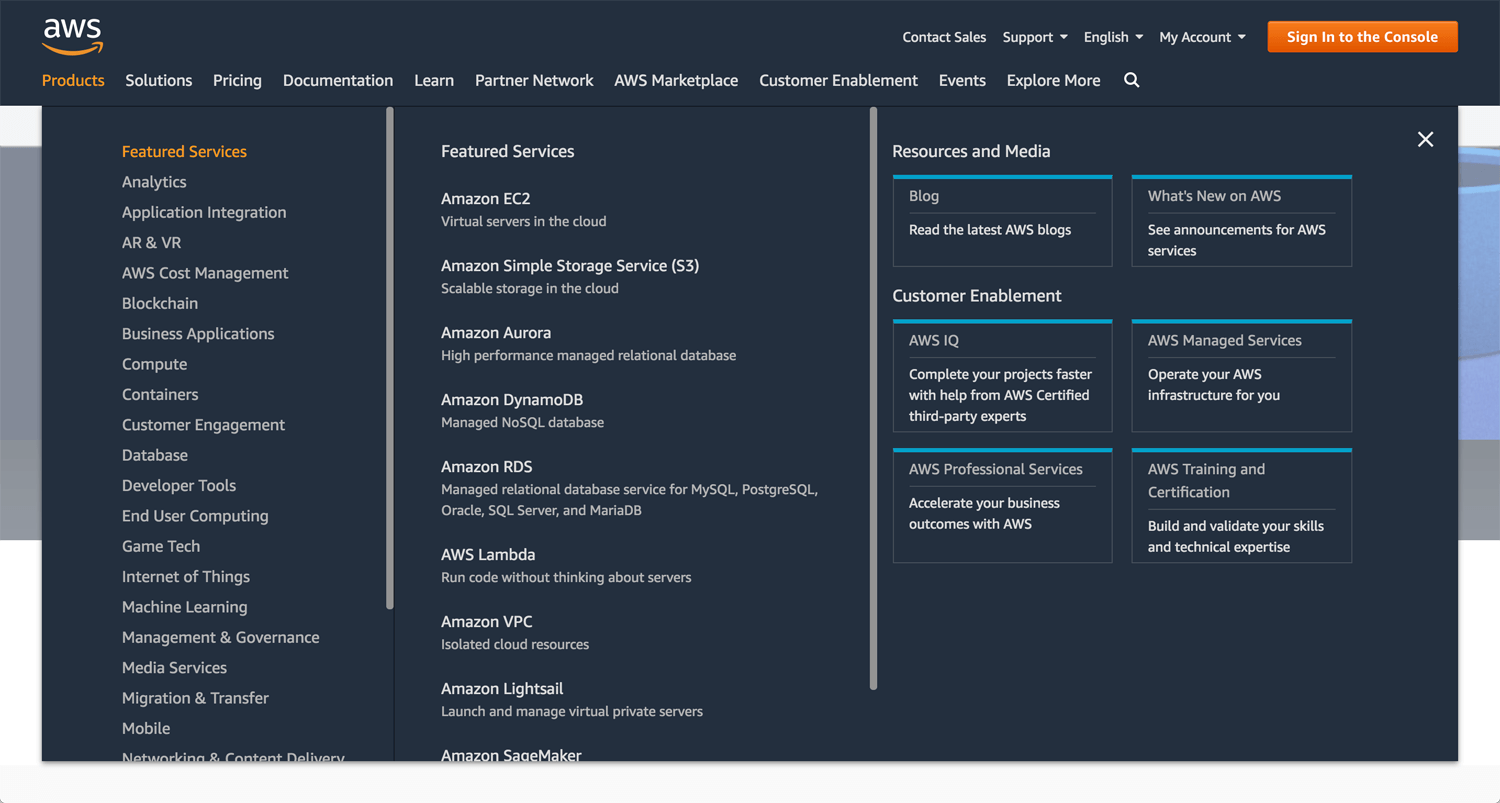Select Events in navigation bar
This screenshot has width=1500, height=803.
tap(962, 80)
